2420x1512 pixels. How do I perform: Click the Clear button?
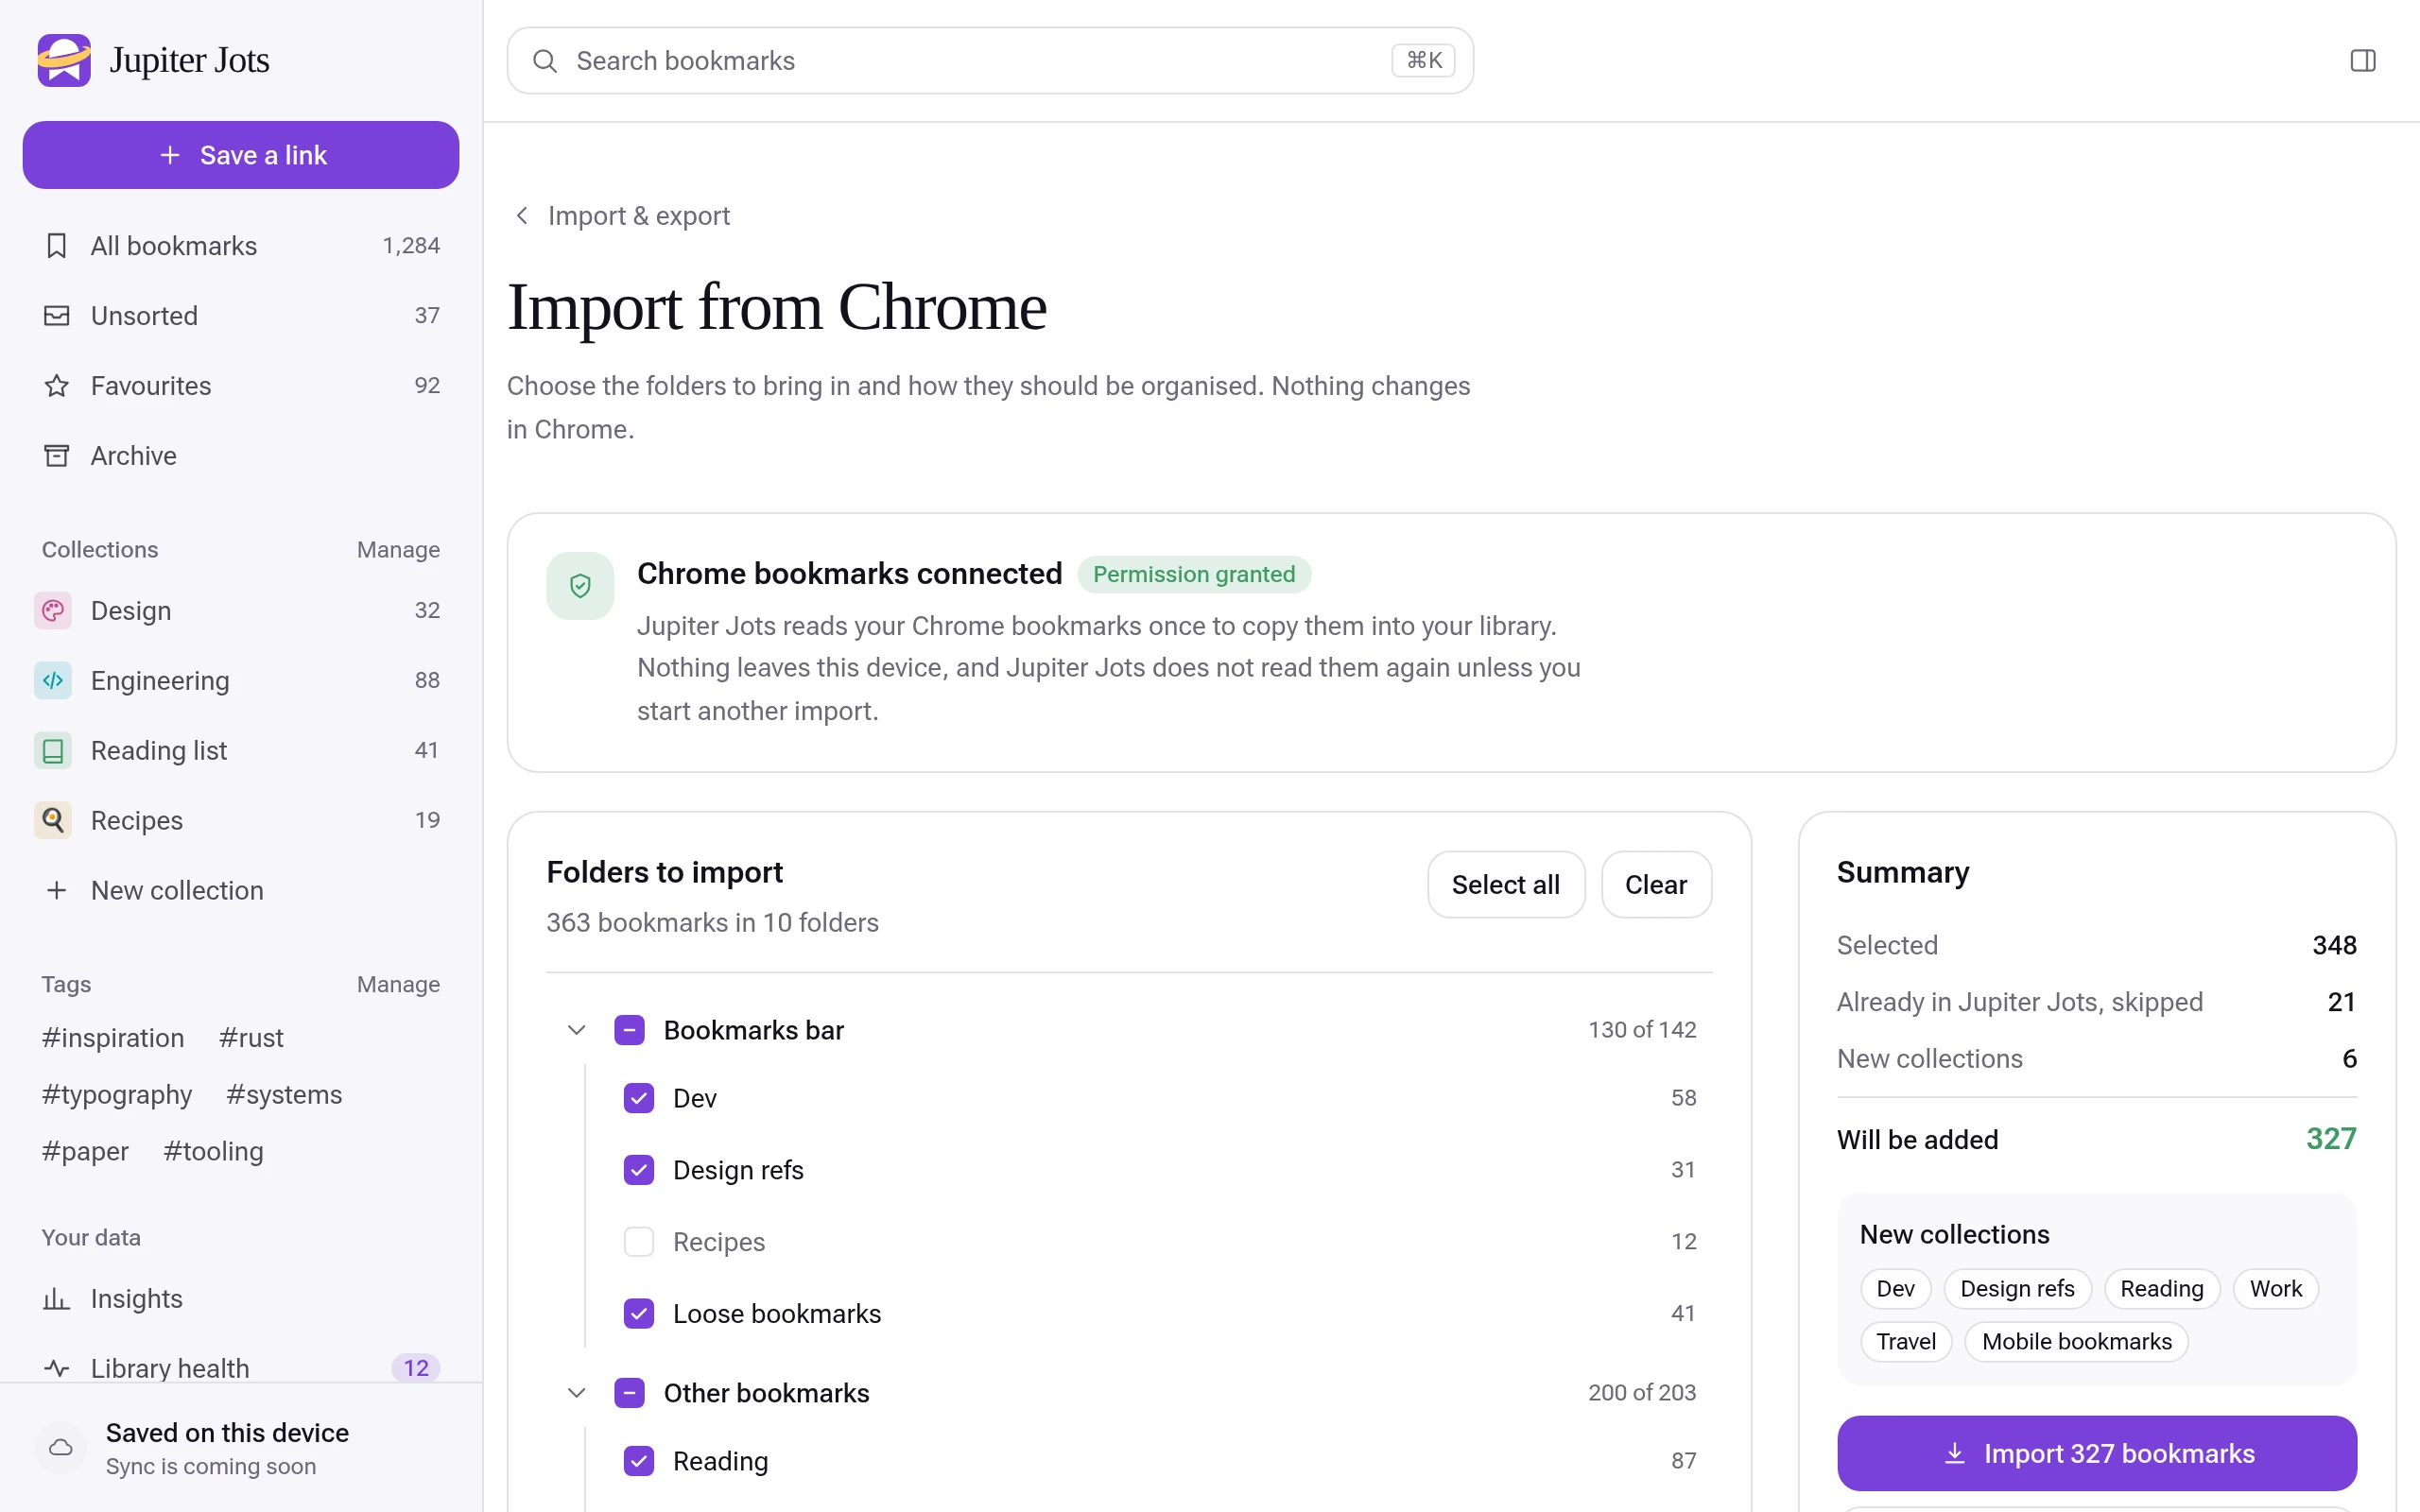click(x=1656, y=885)
